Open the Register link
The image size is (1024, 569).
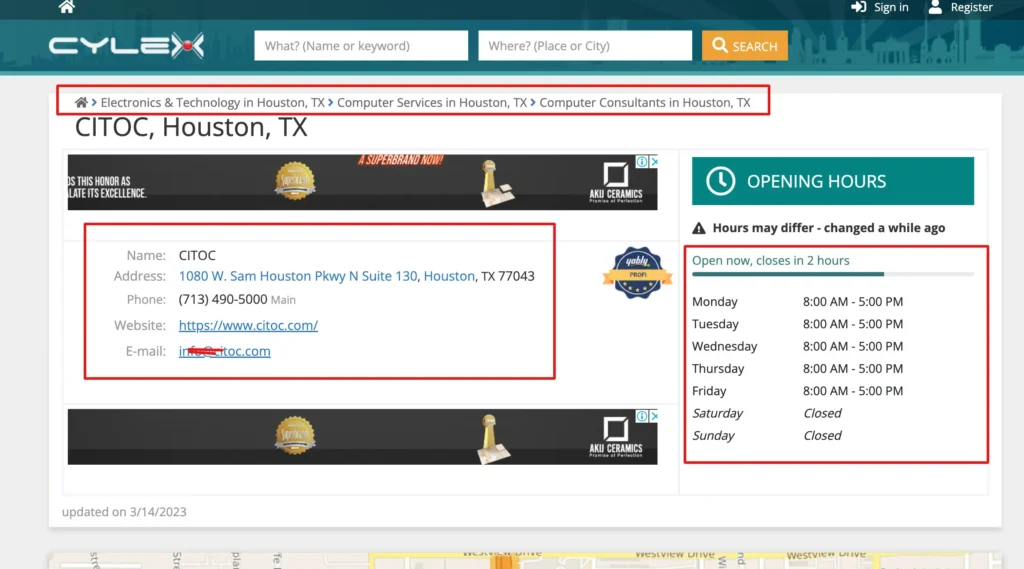click(960, 8)
